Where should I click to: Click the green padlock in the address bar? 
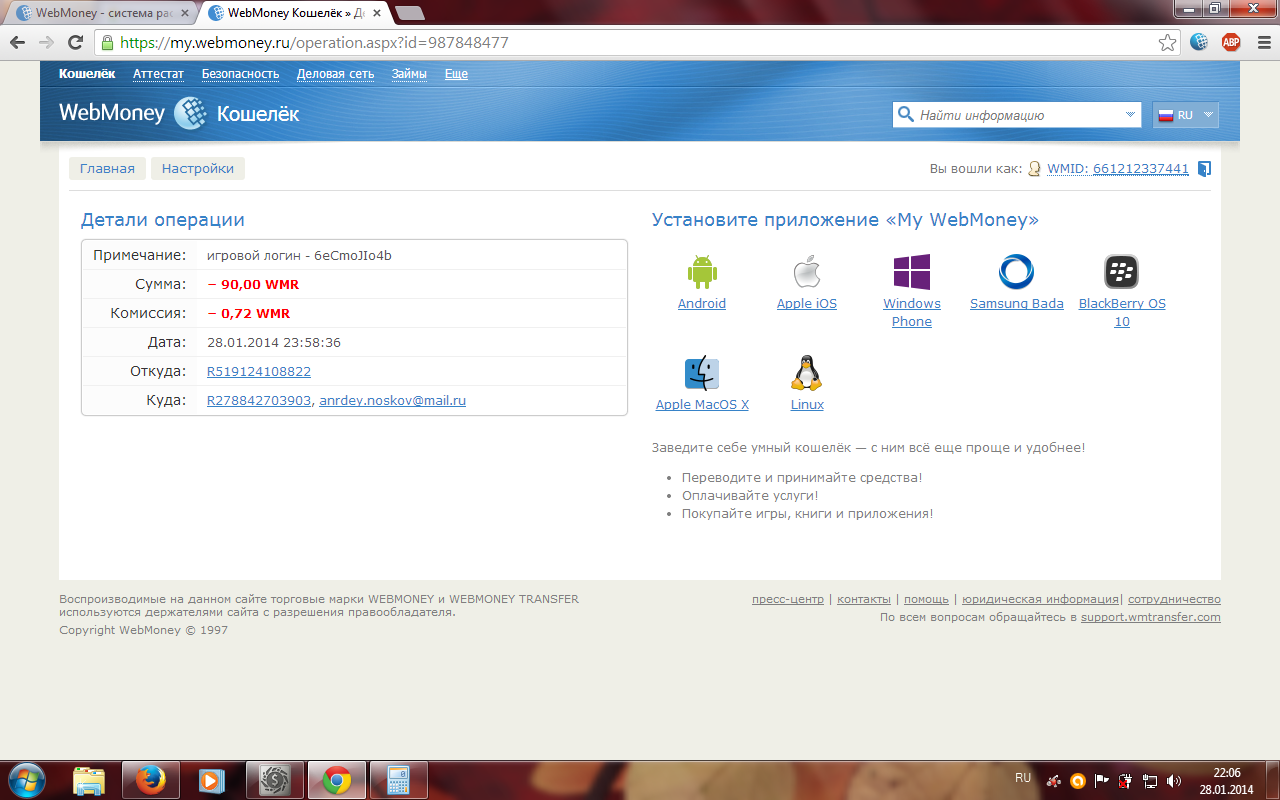click(107, 43)
